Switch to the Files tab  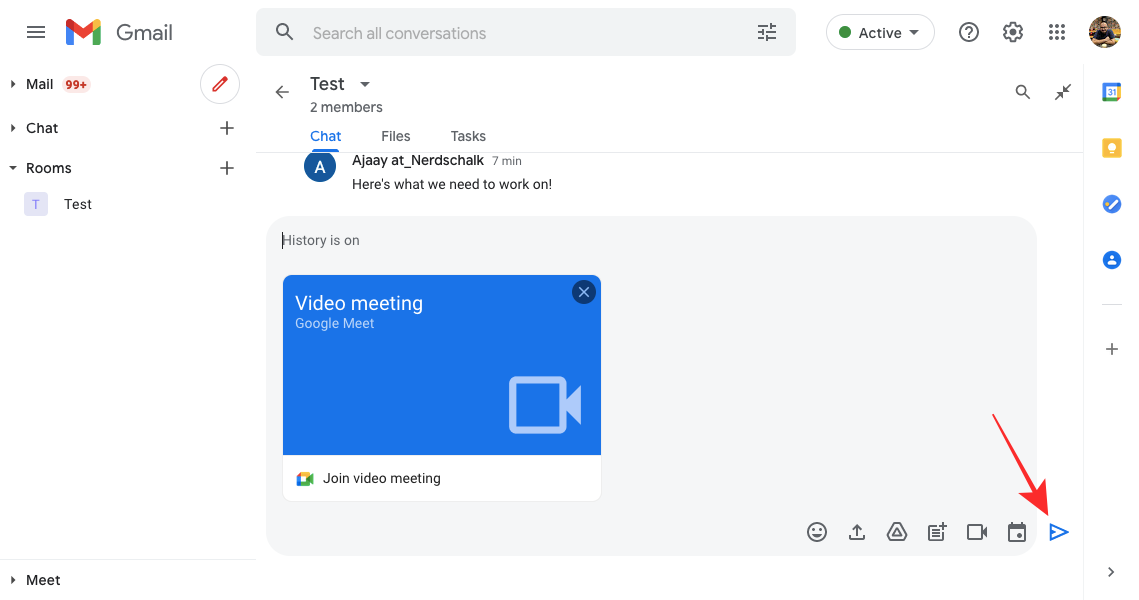pos(396,136)
